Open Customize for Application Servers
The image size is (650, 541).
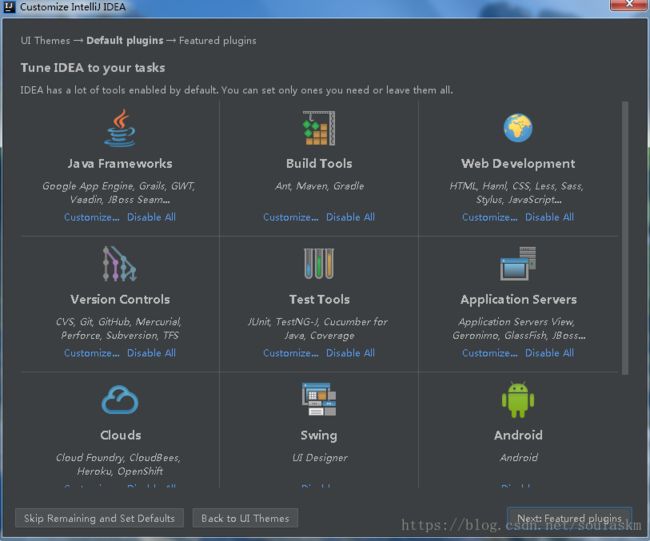click(490, 353)
